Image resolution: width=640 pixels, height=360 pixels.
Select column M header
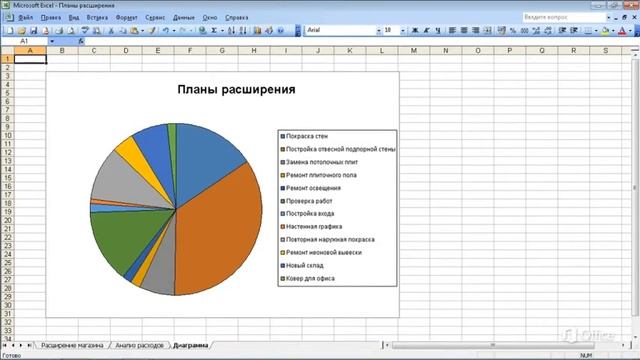click(x=413, y=51)
